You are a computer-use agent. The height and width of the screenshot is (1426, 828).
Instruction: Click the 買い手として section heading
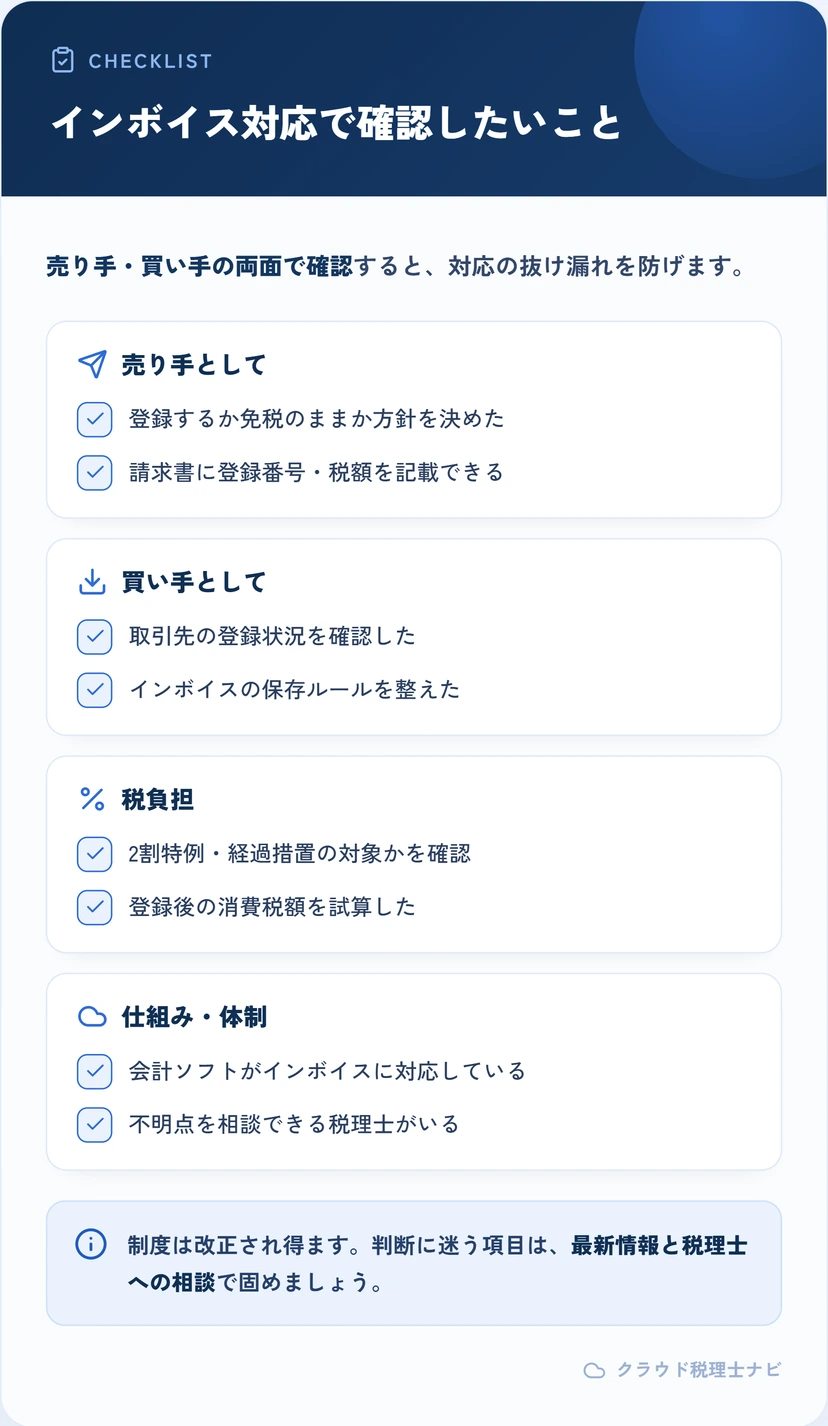(194, 582)
